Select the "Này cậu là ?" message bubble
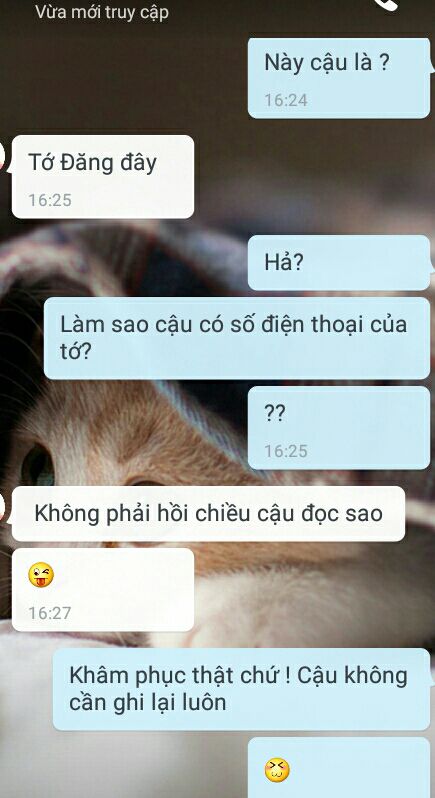This screenshot has height=798, width=435. pyautogui.click(x=339, y=78)
